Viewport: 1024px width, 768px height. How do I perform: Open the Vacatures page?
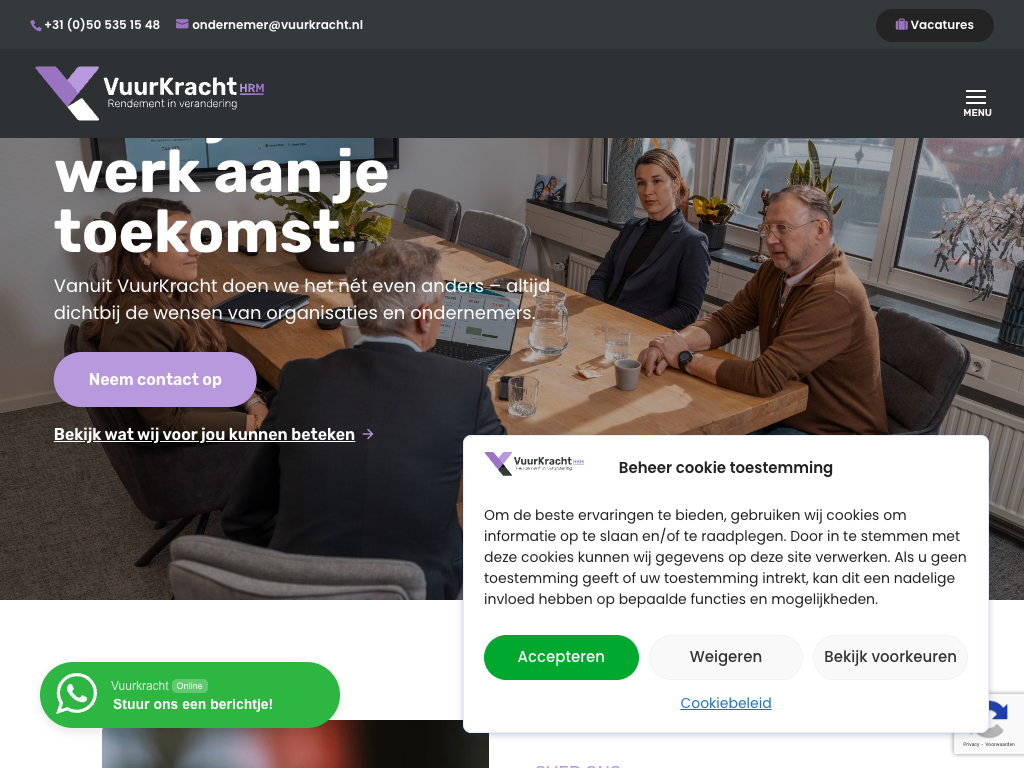935,25
